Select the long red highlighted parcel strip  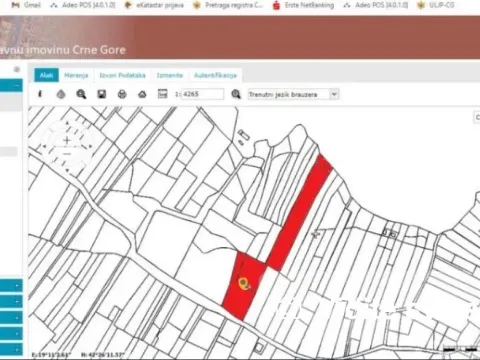[x=300, y=213]
